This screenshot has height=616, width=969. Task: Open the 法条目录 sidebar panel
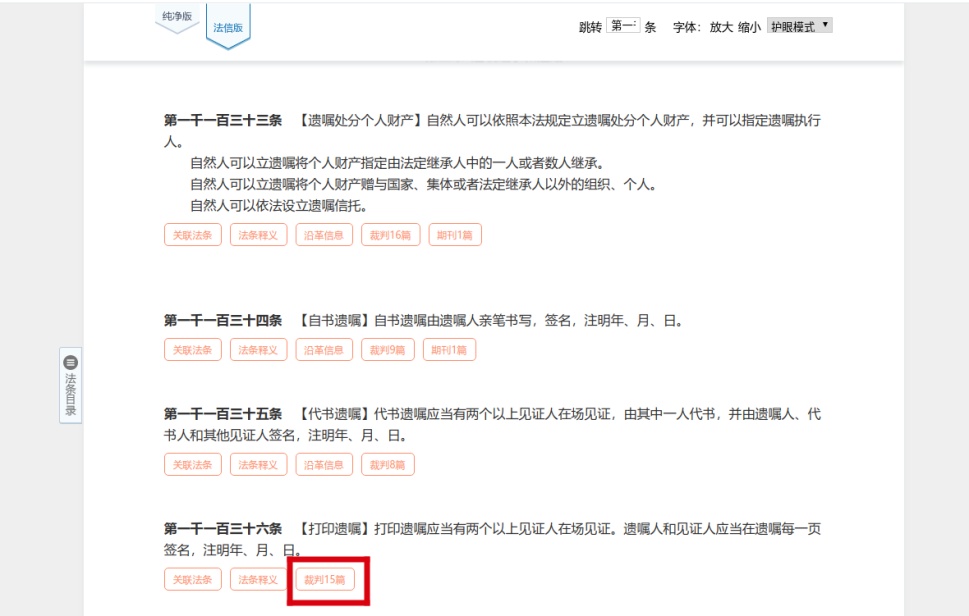(x=70, y=388)
